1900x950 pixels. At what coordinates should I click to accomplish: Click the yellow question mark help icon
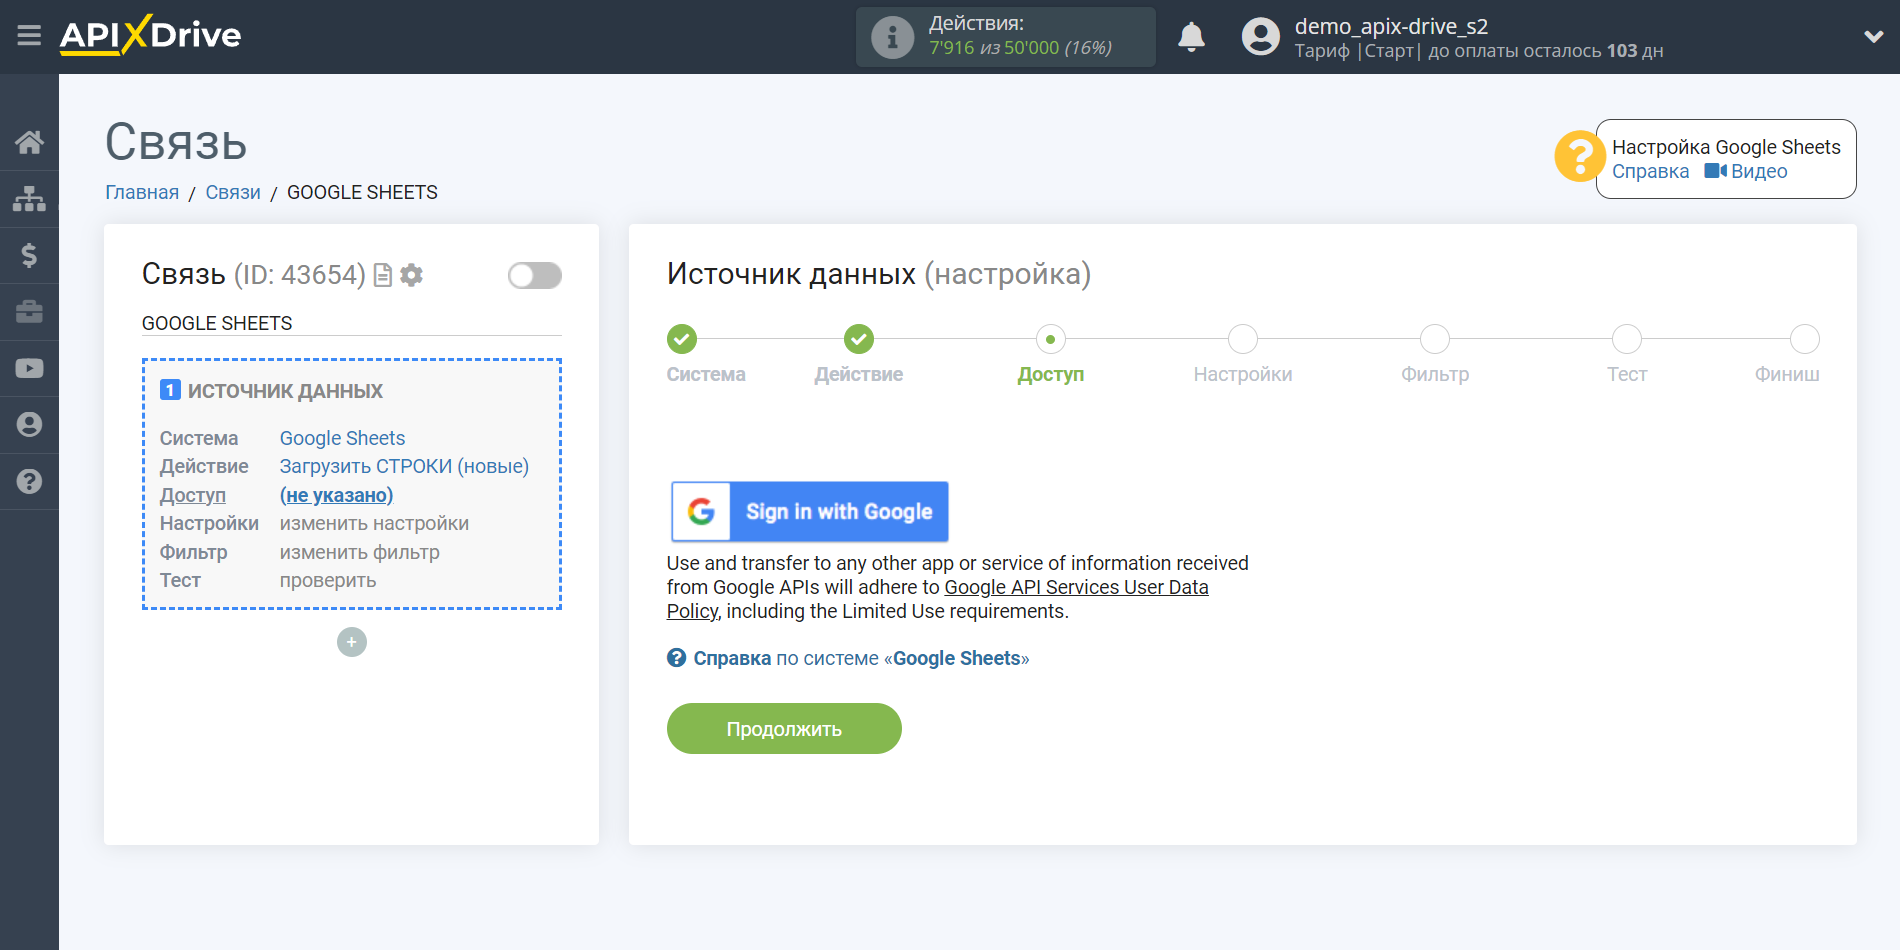point(1579,157)
